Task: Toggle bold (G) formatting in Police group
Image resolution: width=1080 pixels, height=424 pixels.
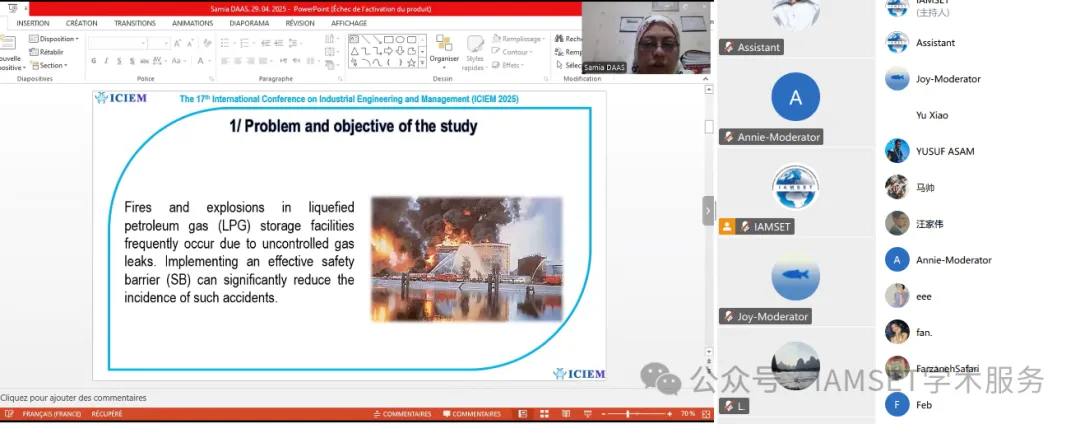Action: pyautogui.click(x=94, y=61)
